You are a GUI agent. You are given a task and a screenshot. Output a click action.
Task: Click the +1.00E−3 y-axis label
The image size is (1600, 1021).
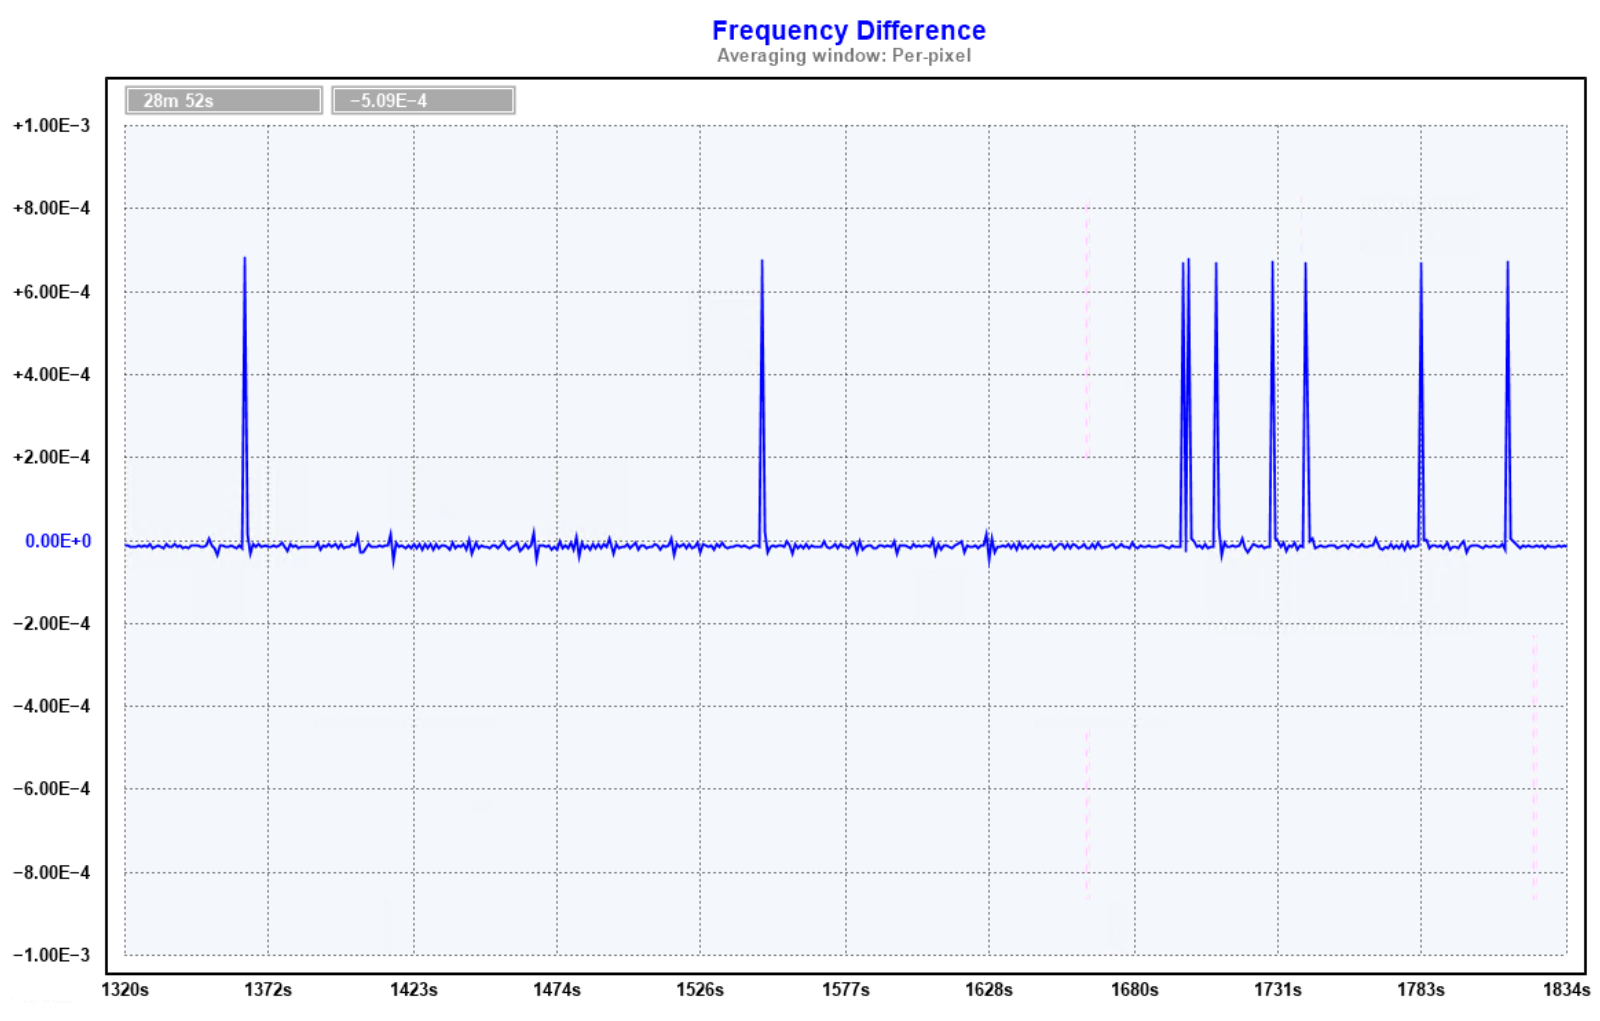click(51, 126)
